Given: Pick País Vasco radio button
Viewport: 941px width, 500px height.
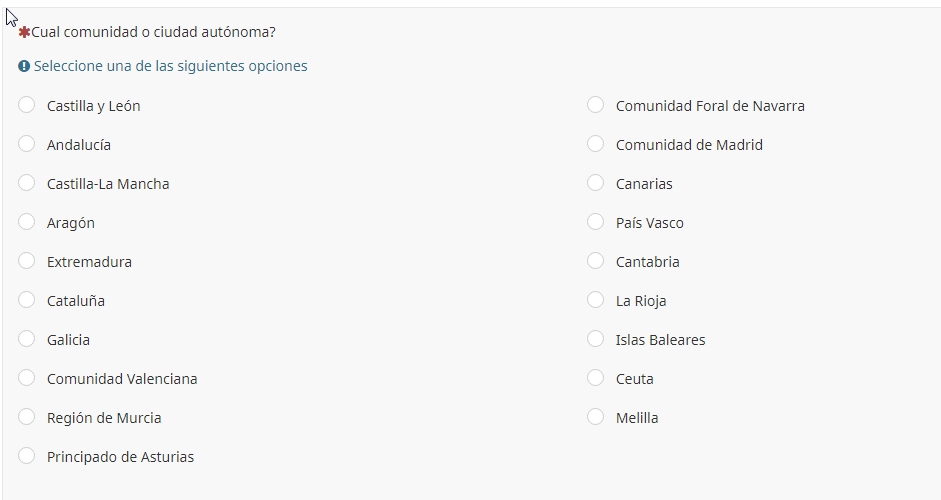Looking at the screenshot, I should 596,222.
